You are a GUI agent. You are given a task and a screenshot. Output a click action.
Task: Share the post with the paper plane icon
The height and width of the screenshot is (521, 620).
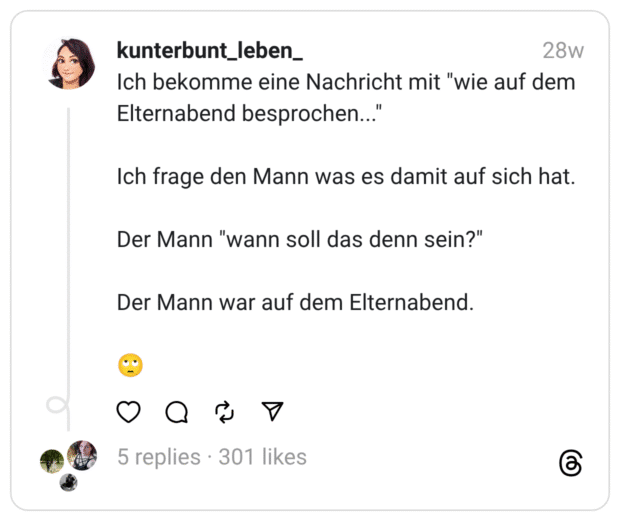click(273, 411)
